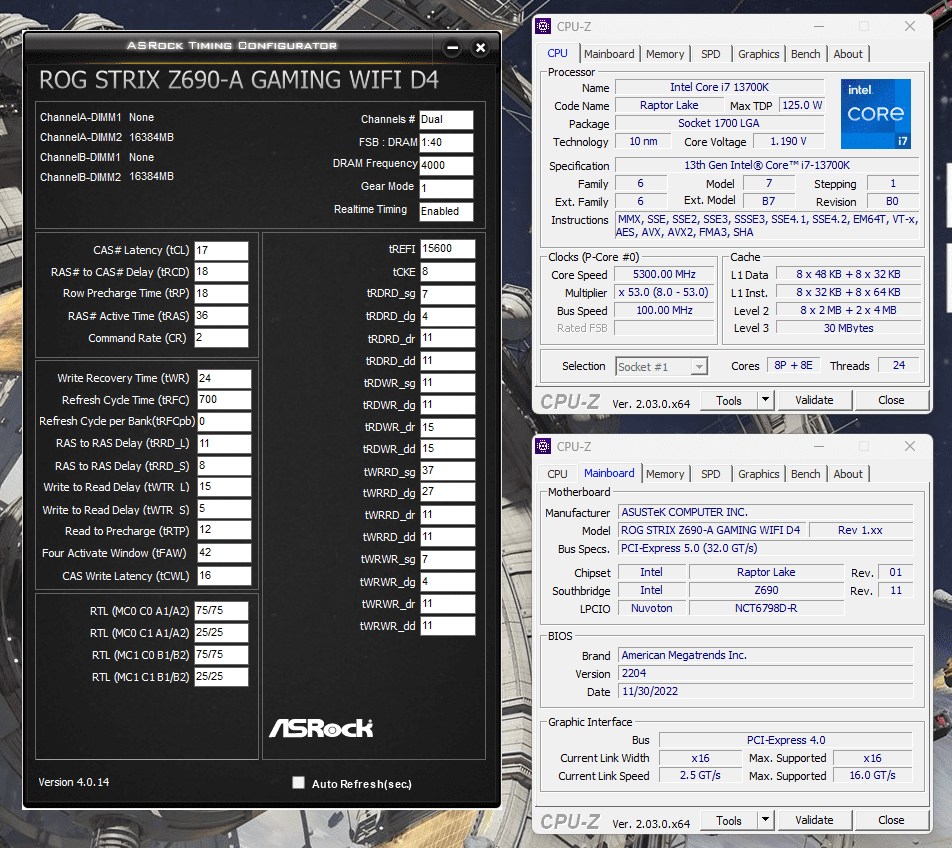Click the 'NCT6798D-R' LPCIO value

(766, 608)
